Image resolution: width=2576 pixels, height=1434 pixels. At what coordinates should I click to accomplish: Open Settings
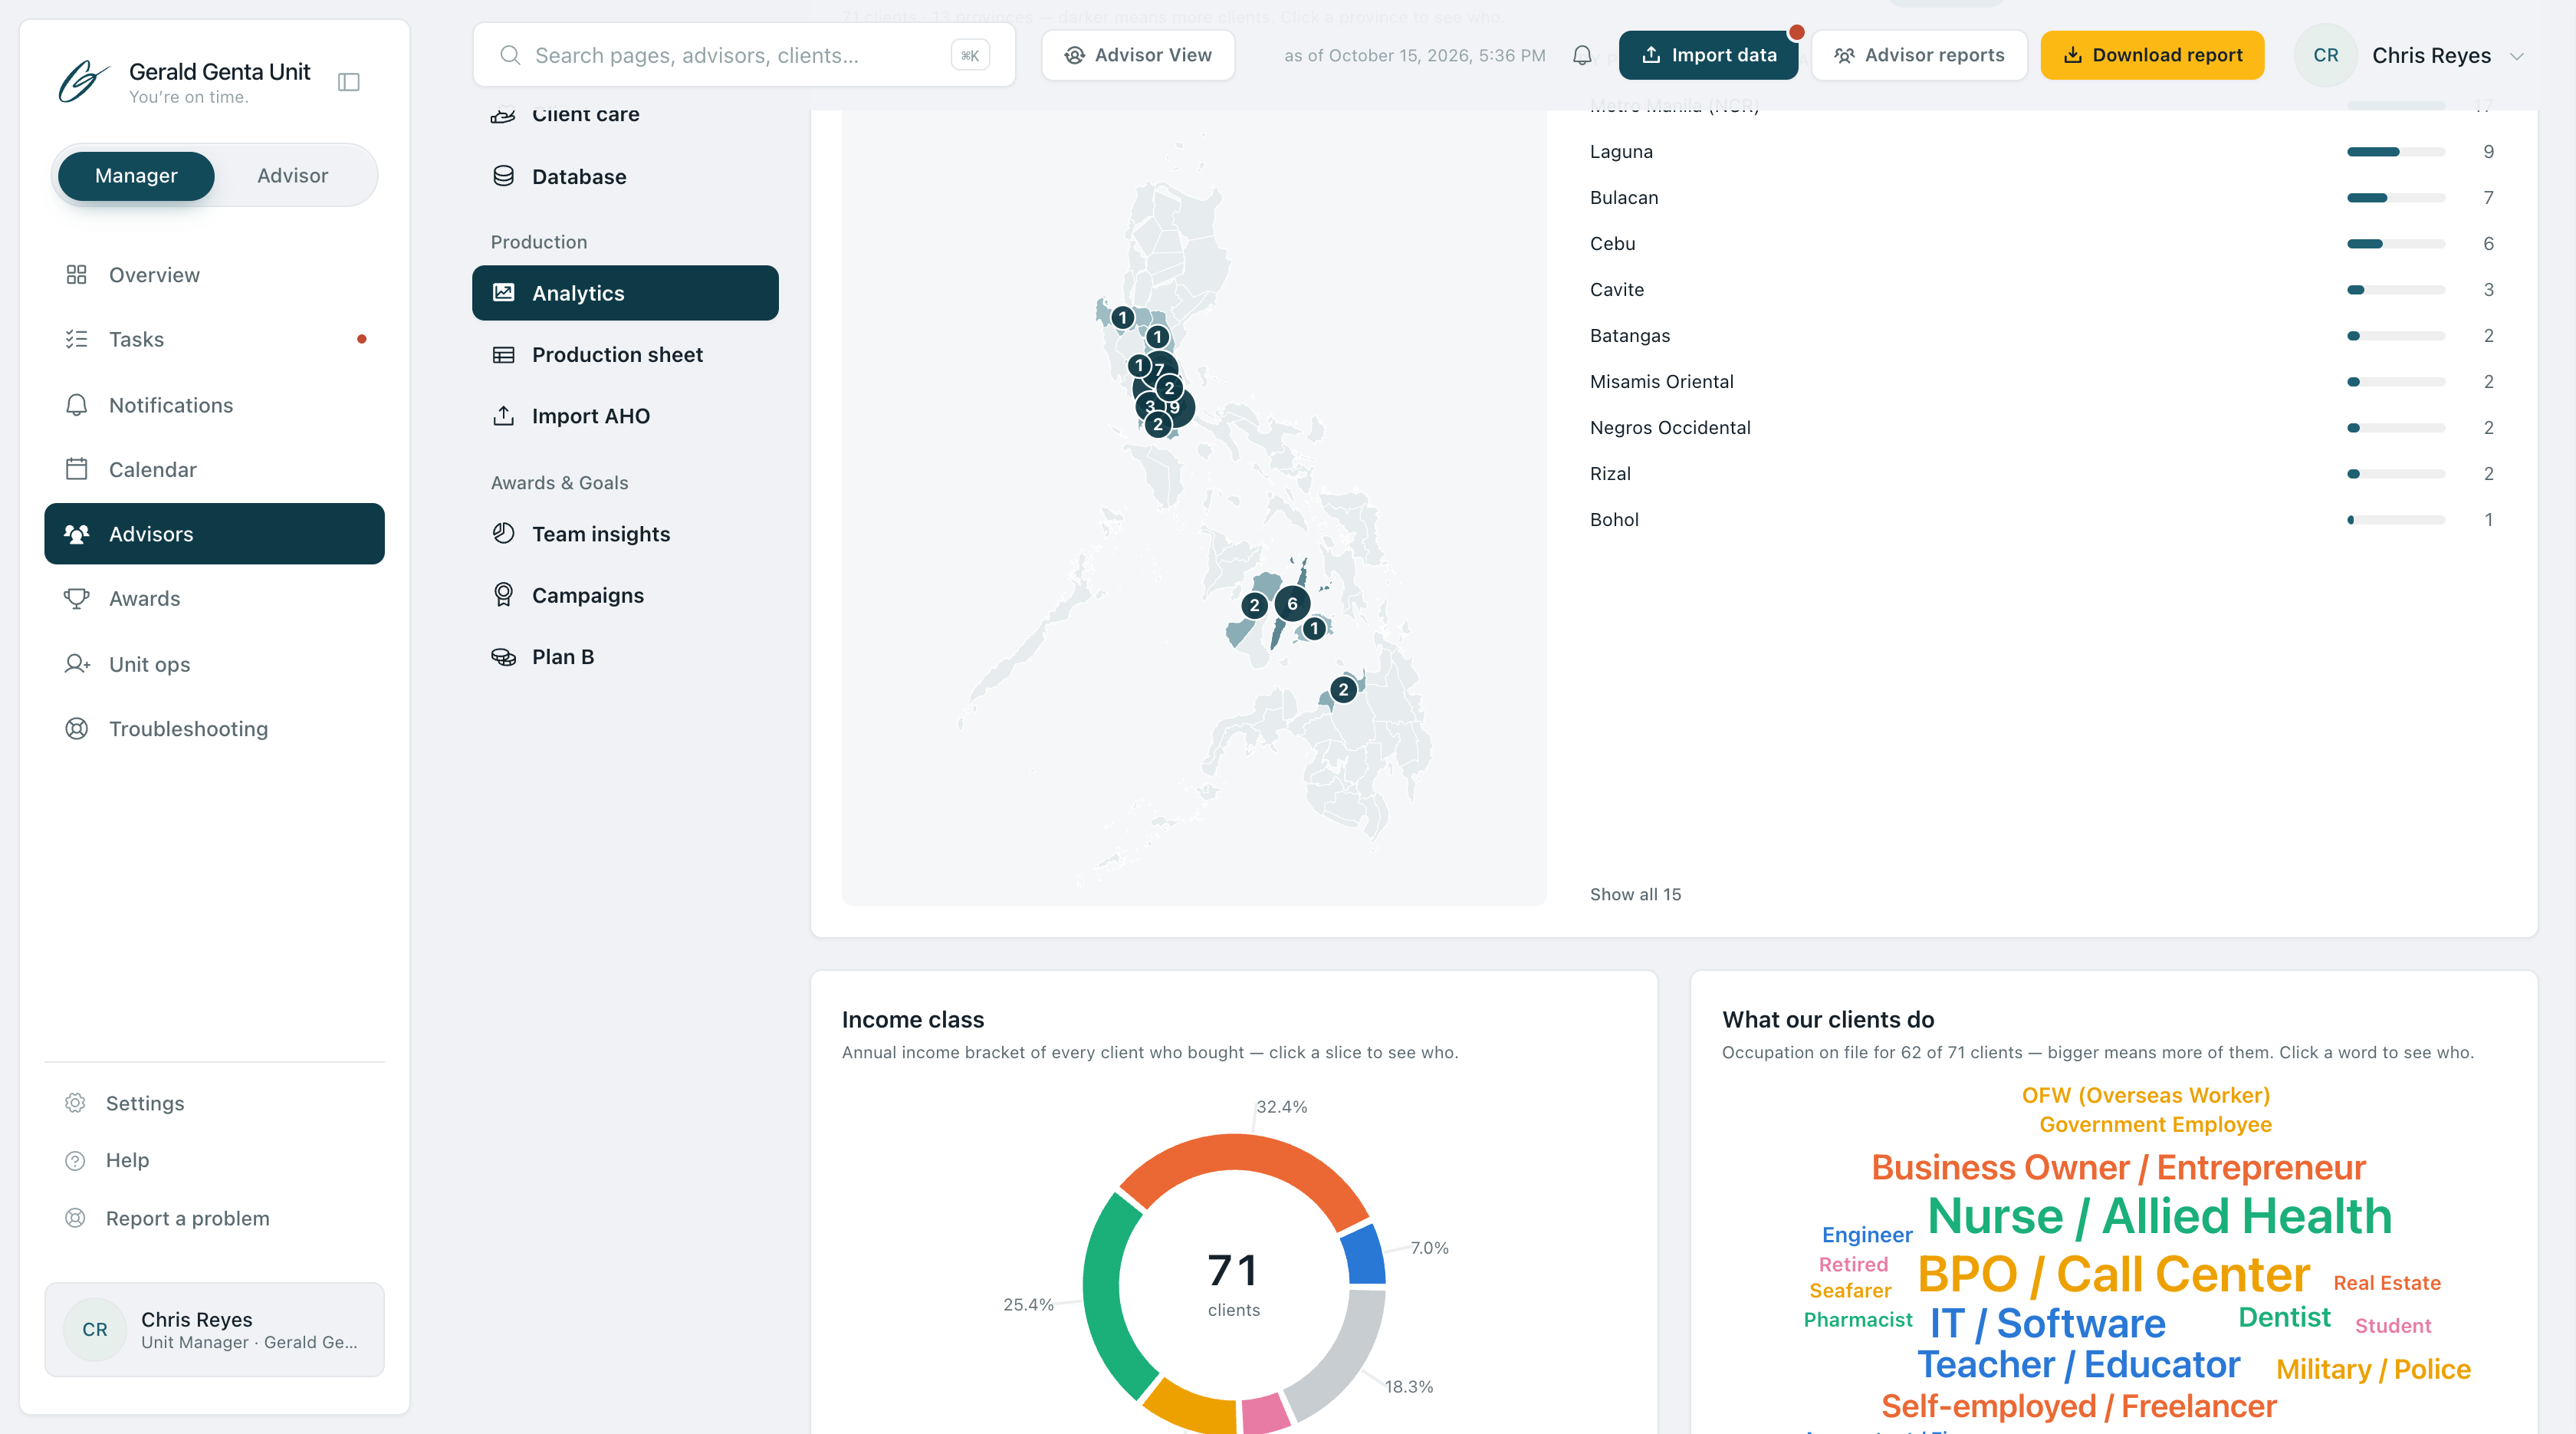(x=214, y=1103)
